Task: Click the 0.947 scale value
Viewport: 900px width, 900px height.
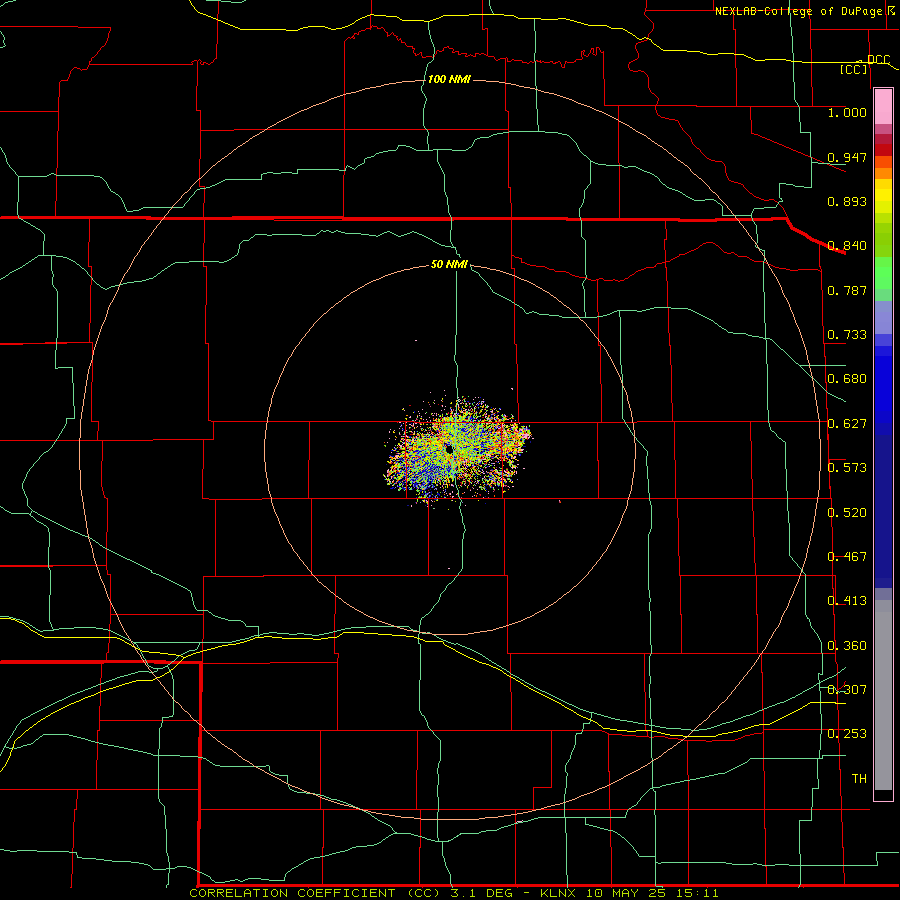Action: click(847, 157)
